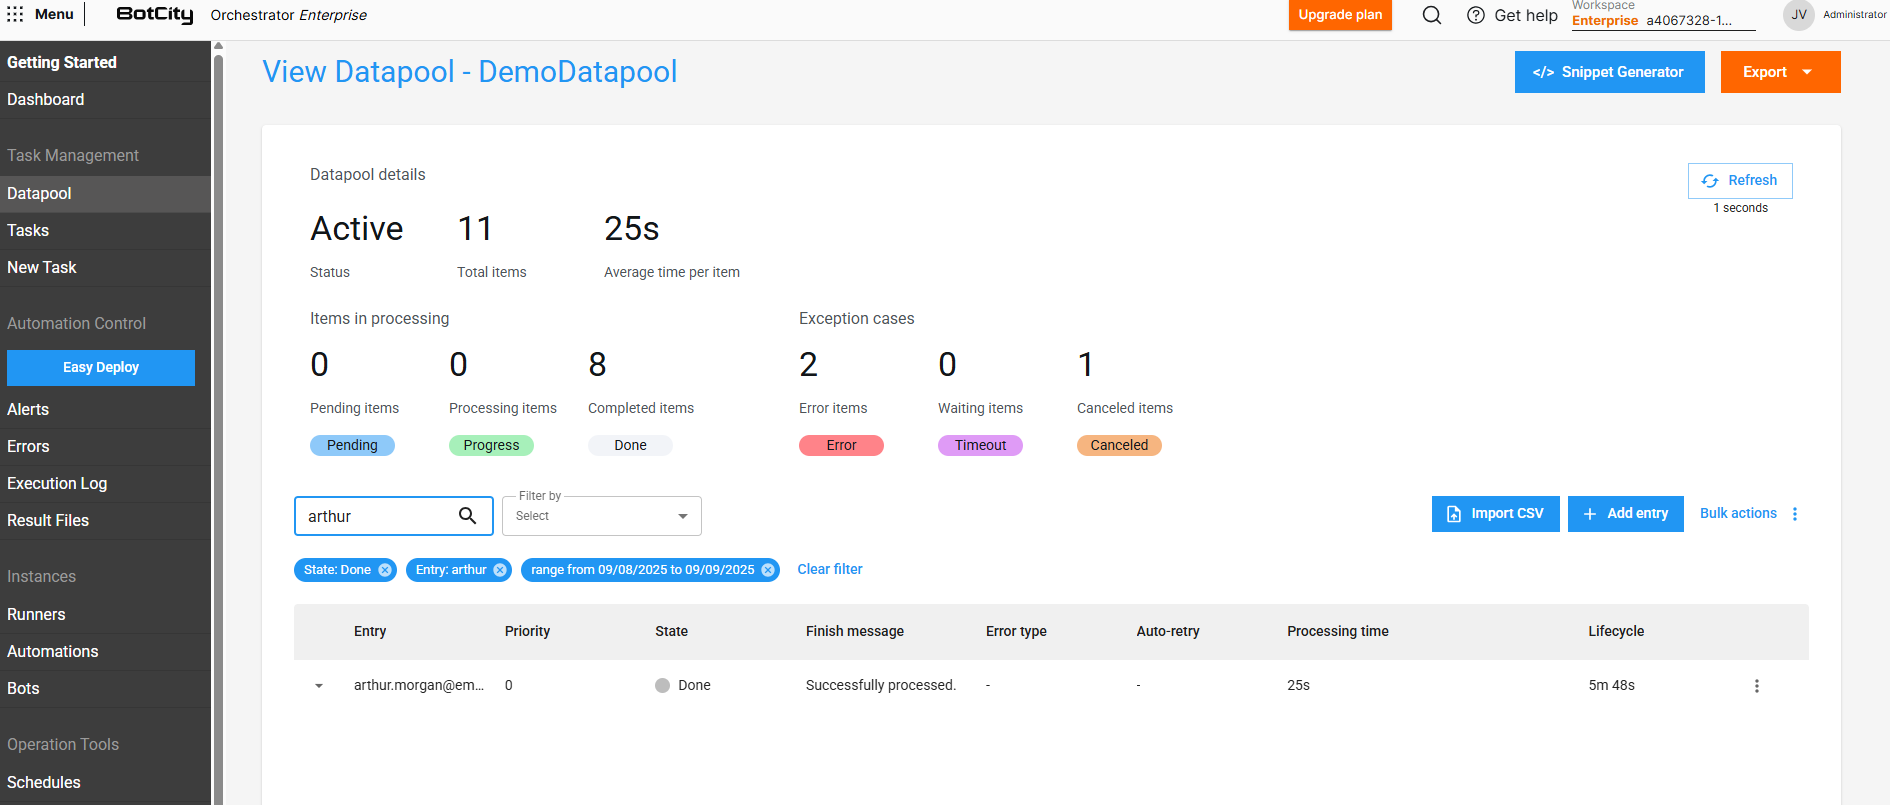Go to Runners in the sidebar
Image resolution: width=1890 pixels, height=805 pixels.
(x=36, y=614)
